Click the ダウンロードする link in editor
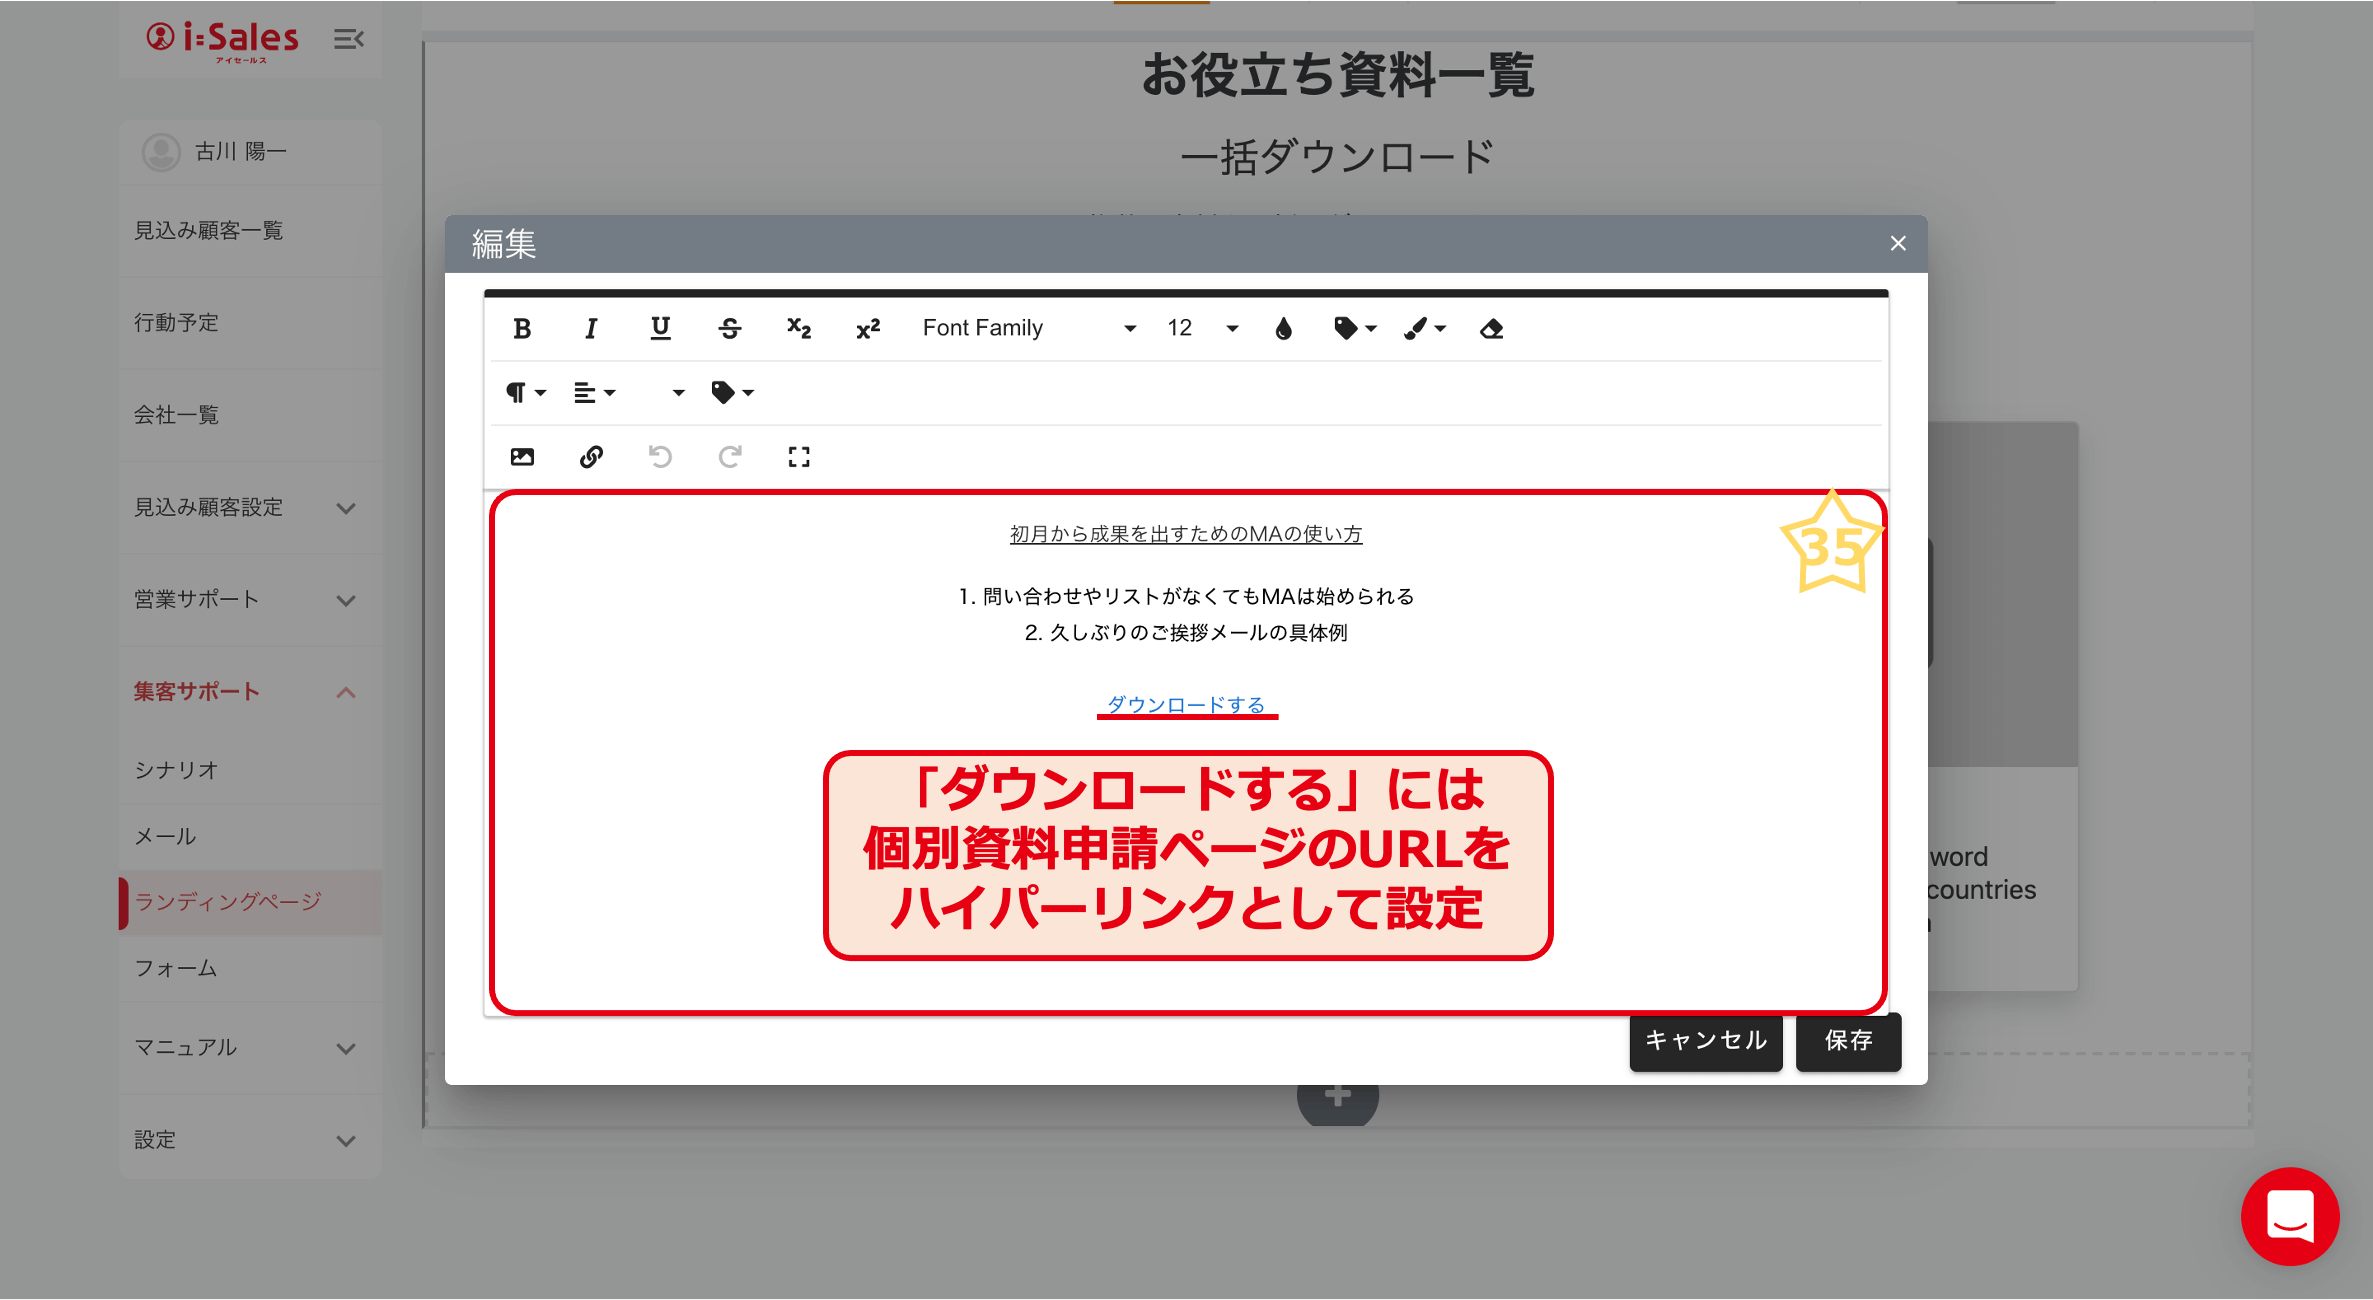The width and height of the screenshot is (2373, 1300). click(x=1186, y=704)
